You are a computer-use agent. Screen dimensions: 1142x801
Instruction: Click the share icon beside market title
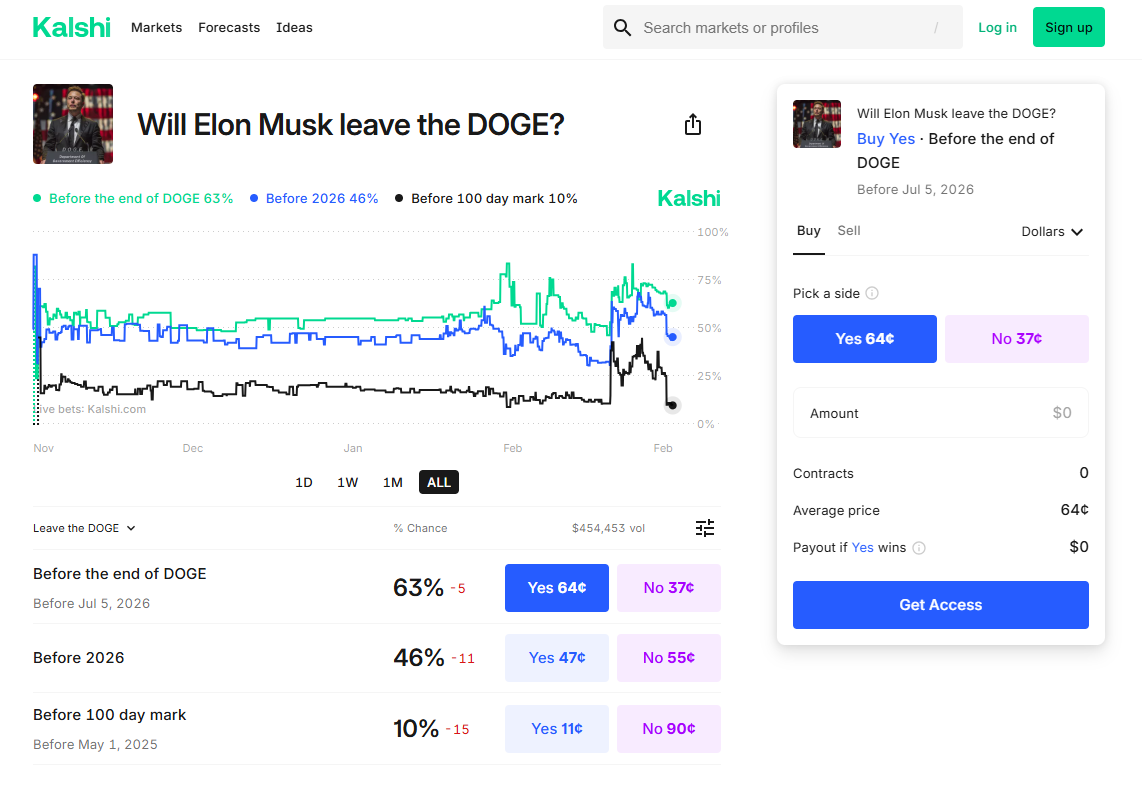point(693,125)
